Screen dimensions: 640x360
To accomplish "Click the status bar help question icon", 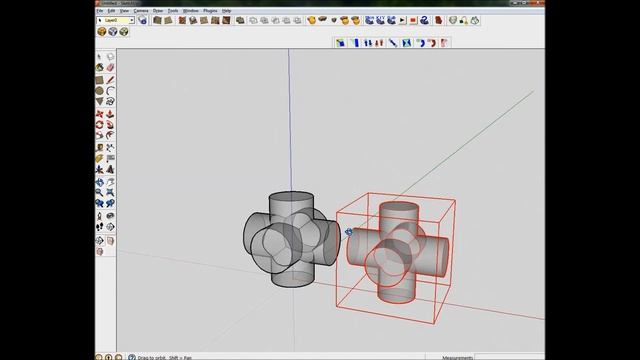I will [131, 357].
